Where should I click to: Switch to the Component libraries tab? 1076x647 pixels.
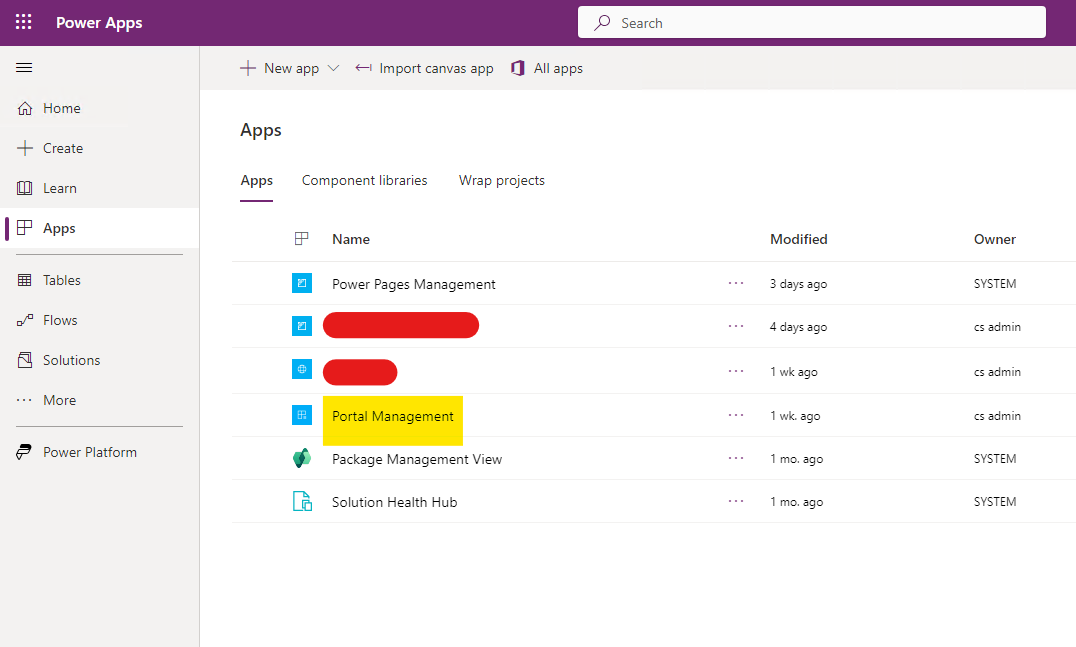tap(364, 180)
